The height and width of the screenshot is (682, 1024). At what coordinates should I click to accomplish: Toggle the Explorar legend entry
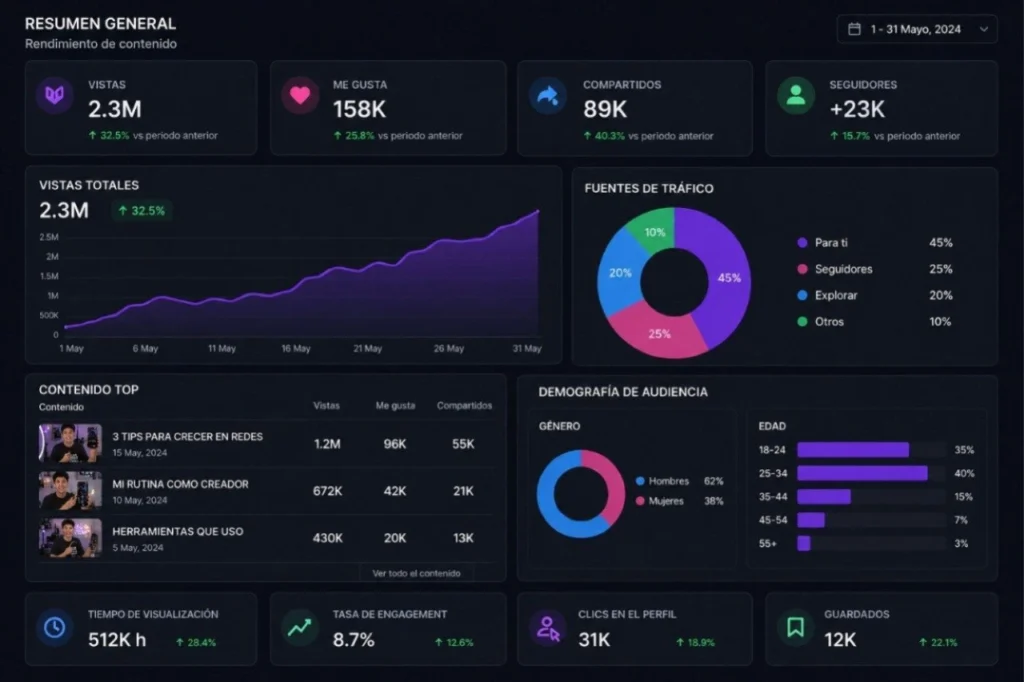[835, 296]
